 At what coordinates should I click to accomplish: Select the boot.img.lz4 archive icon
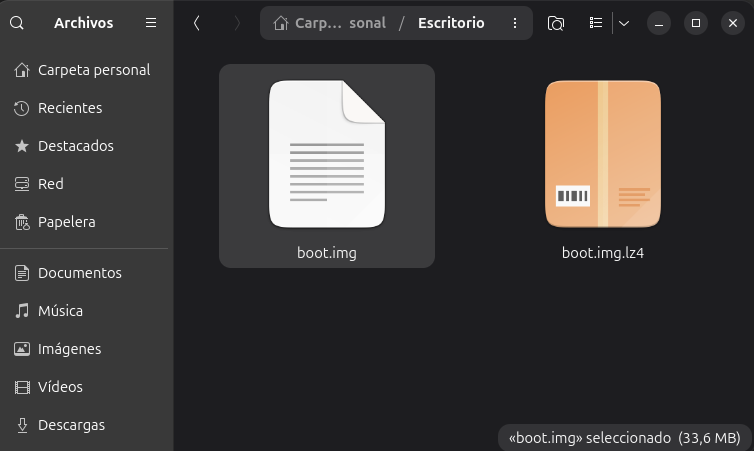603,155
